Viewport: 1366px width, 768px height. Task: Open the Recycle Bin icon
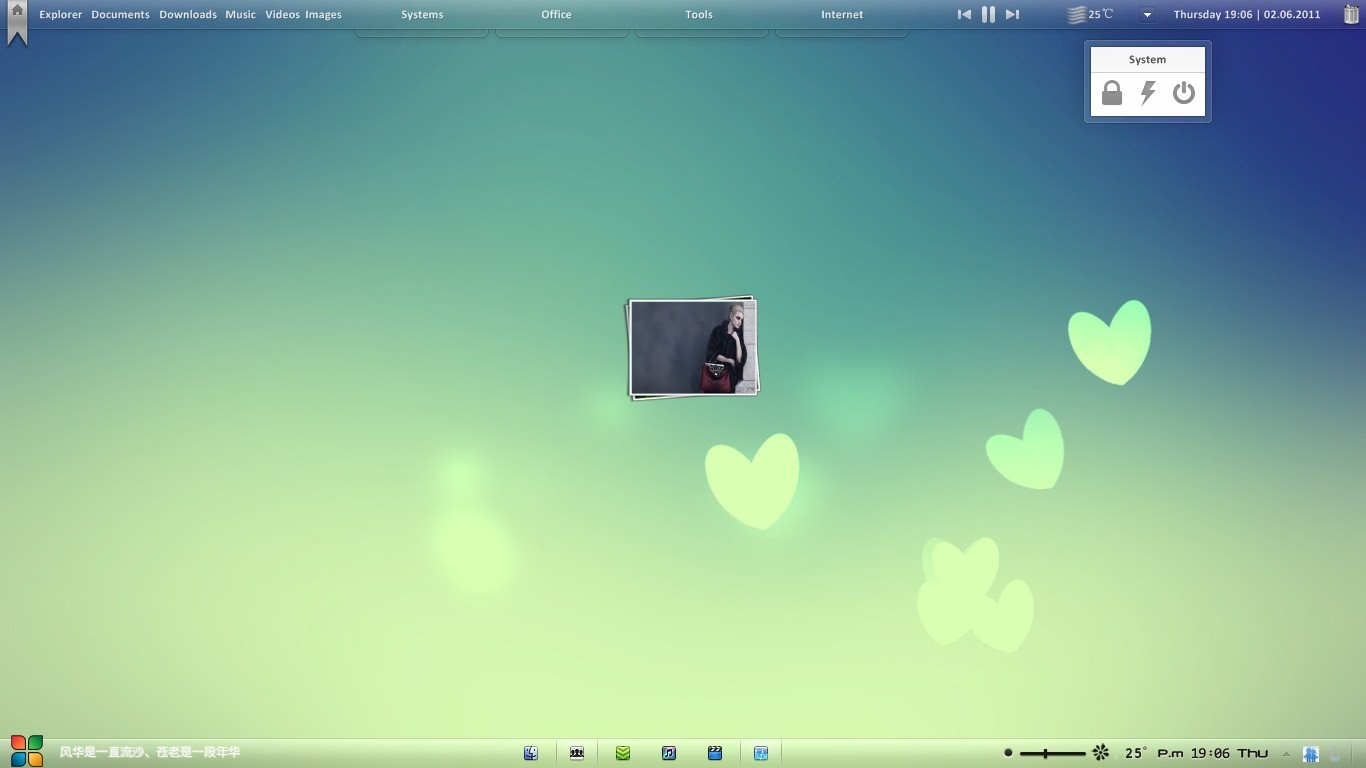pos(1351,14)
